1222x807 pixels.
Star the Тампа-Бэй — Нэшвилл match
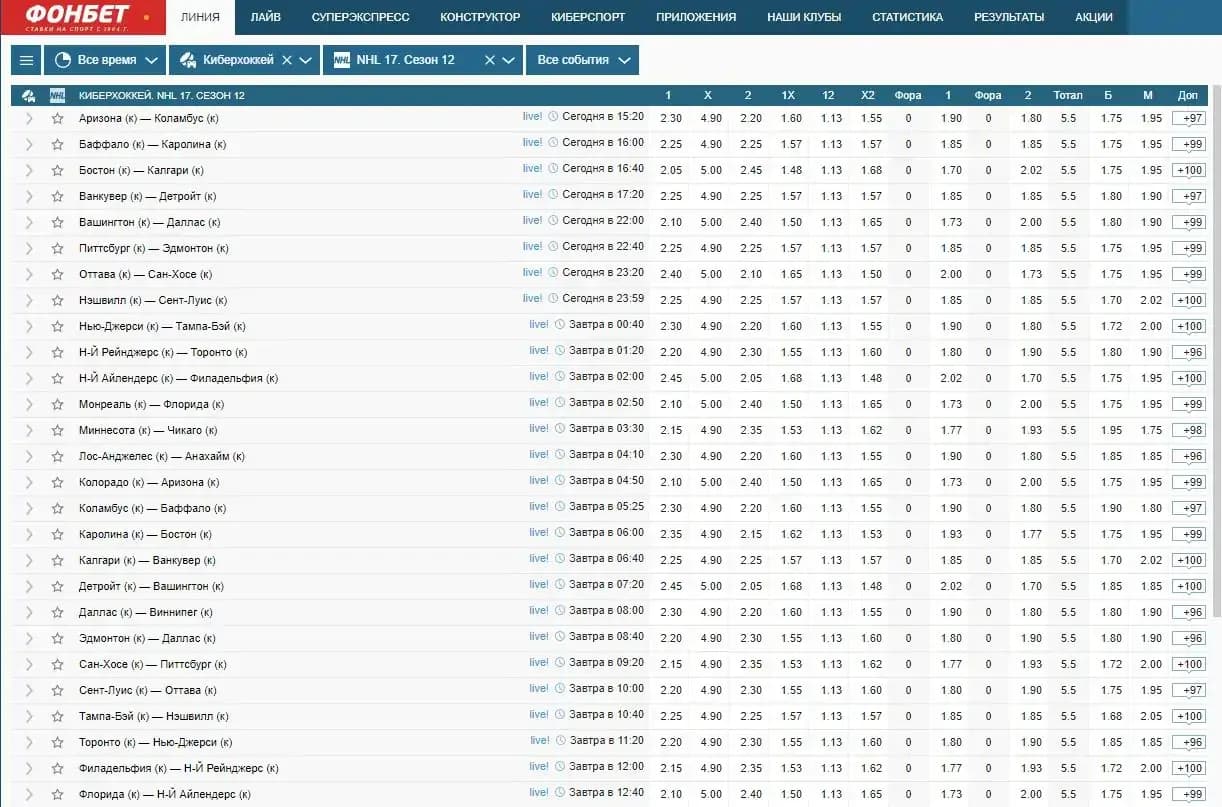(x=58, y=716)
